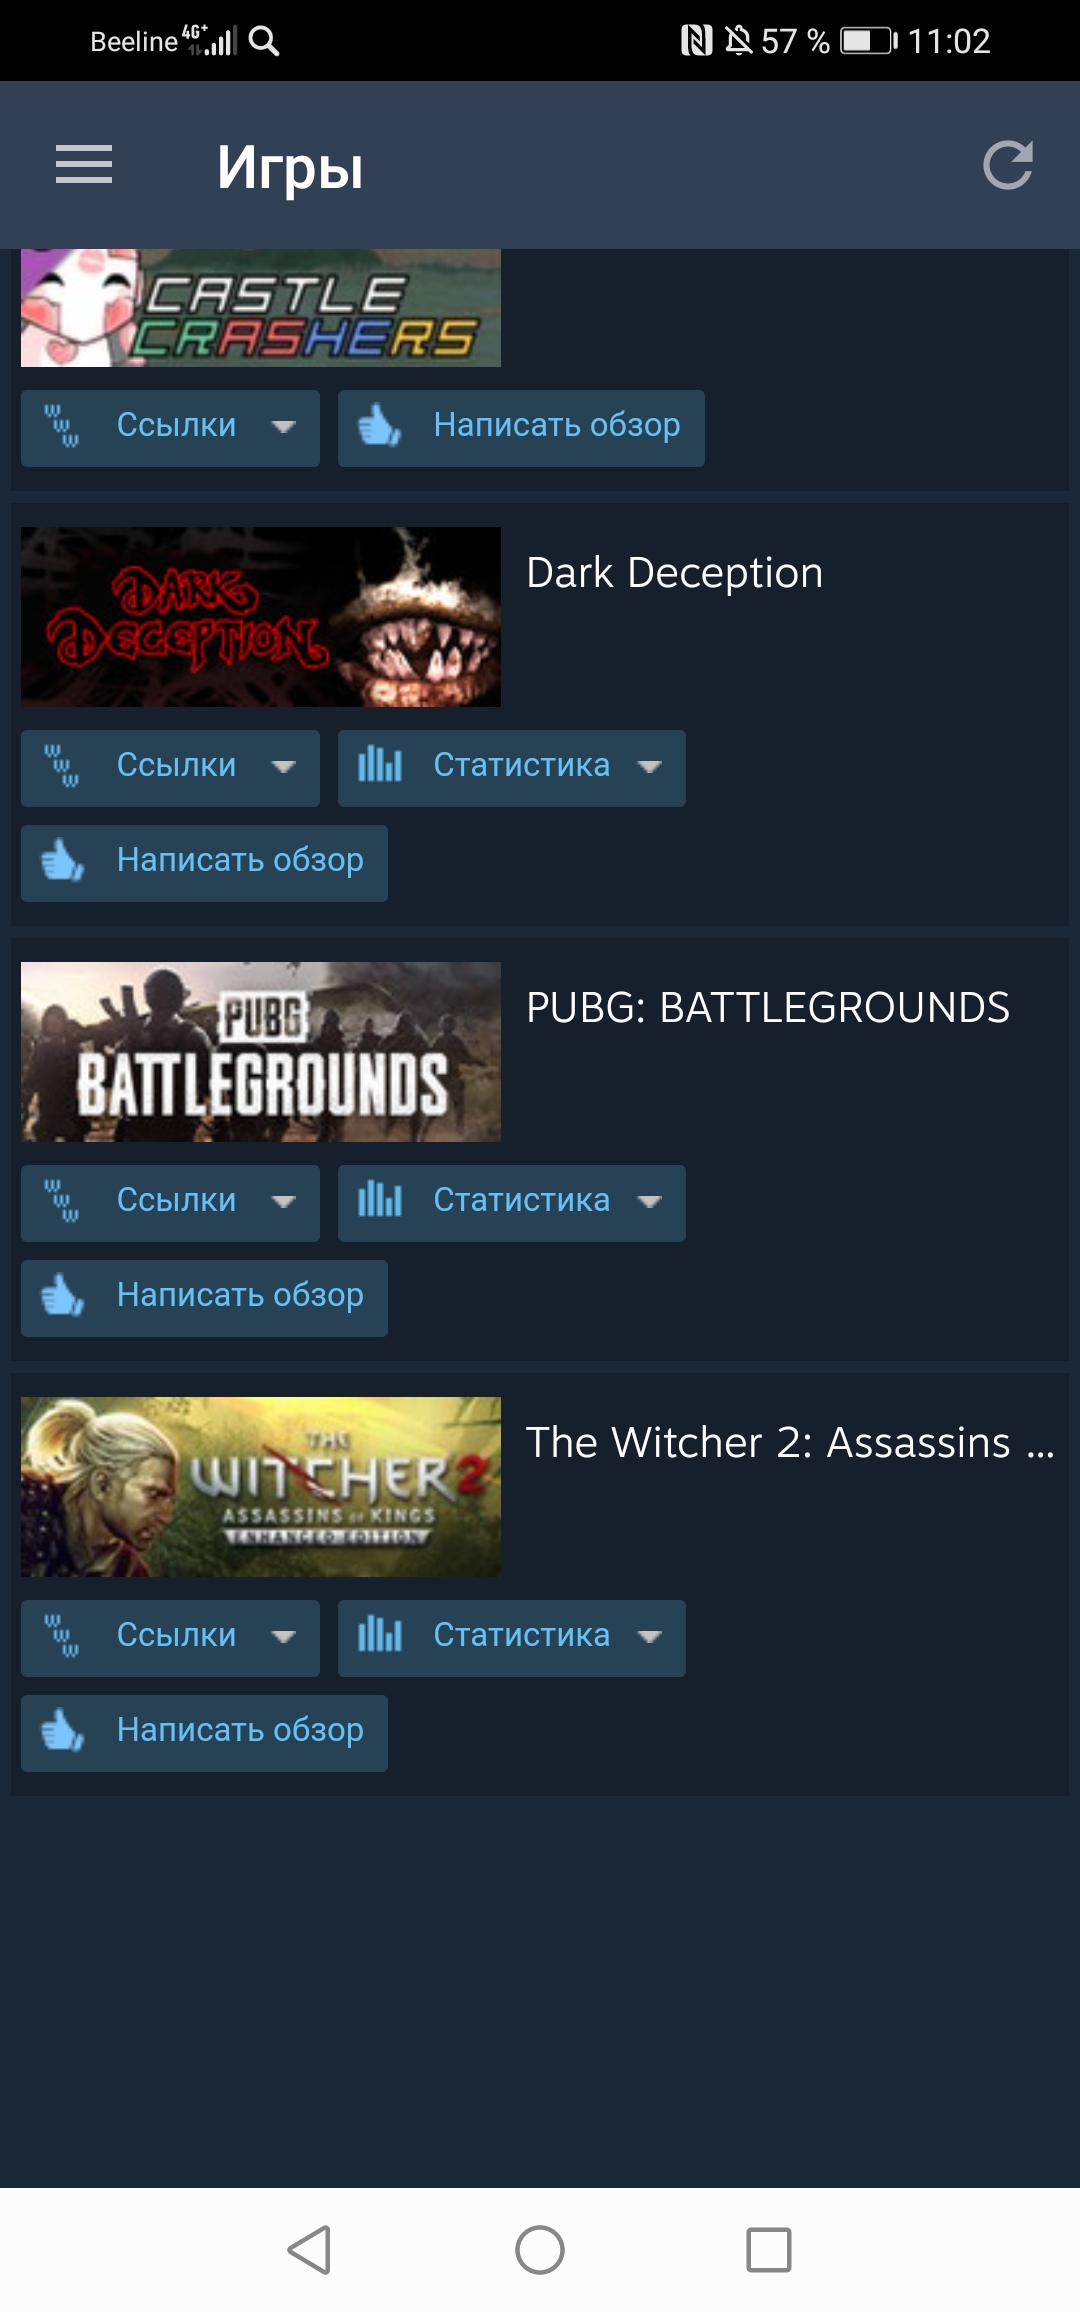Expand the Ссылки dropdown for Dark Deception
The width and height of the screenshot is (1080, 2312).
(x=170, y=768)
